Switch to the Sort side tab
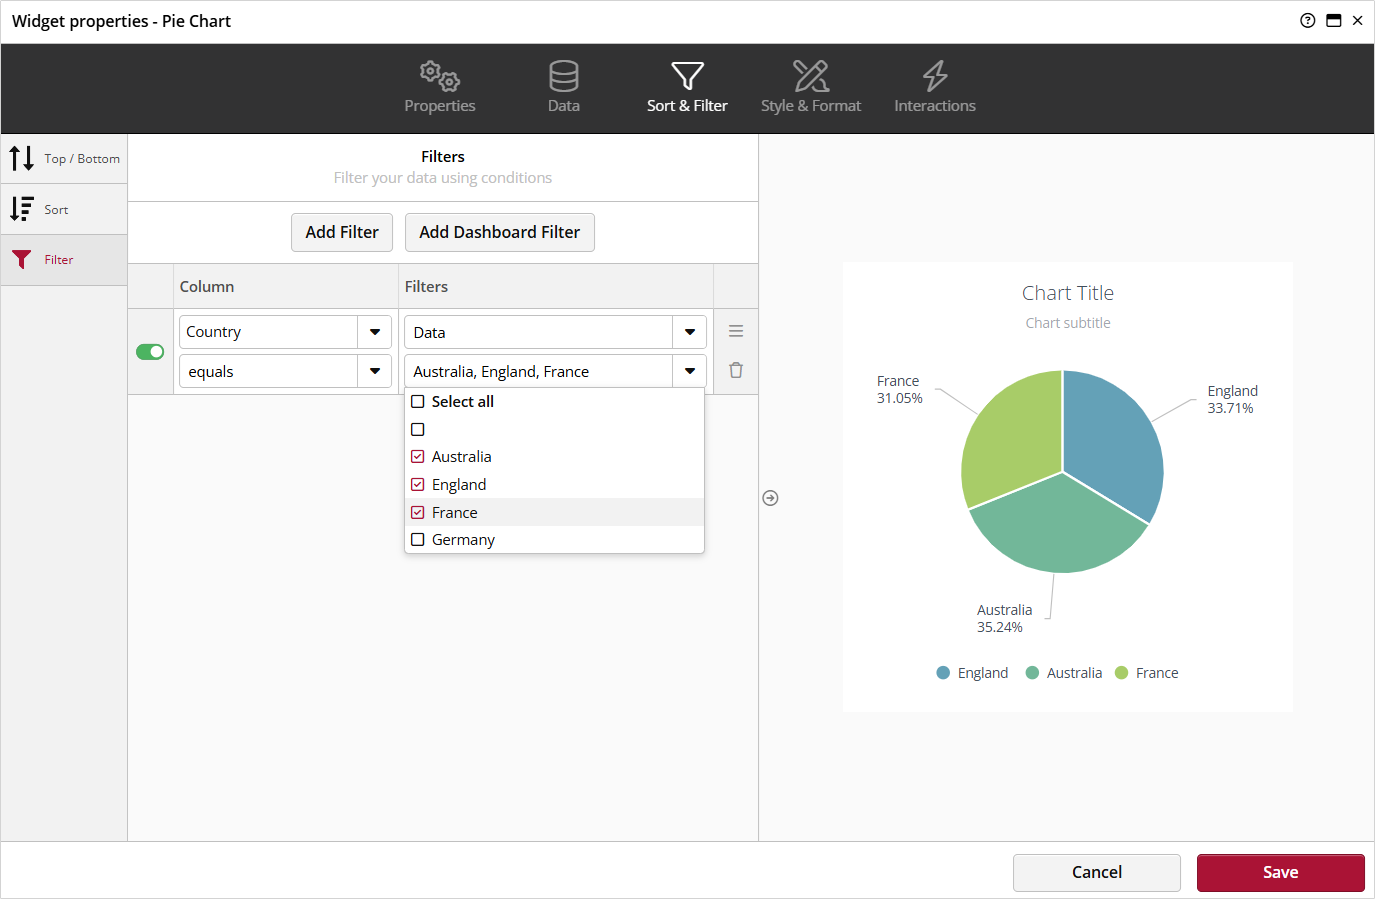Image resolution: width=1375 pixels, height=899 pixels. [64, 210]
